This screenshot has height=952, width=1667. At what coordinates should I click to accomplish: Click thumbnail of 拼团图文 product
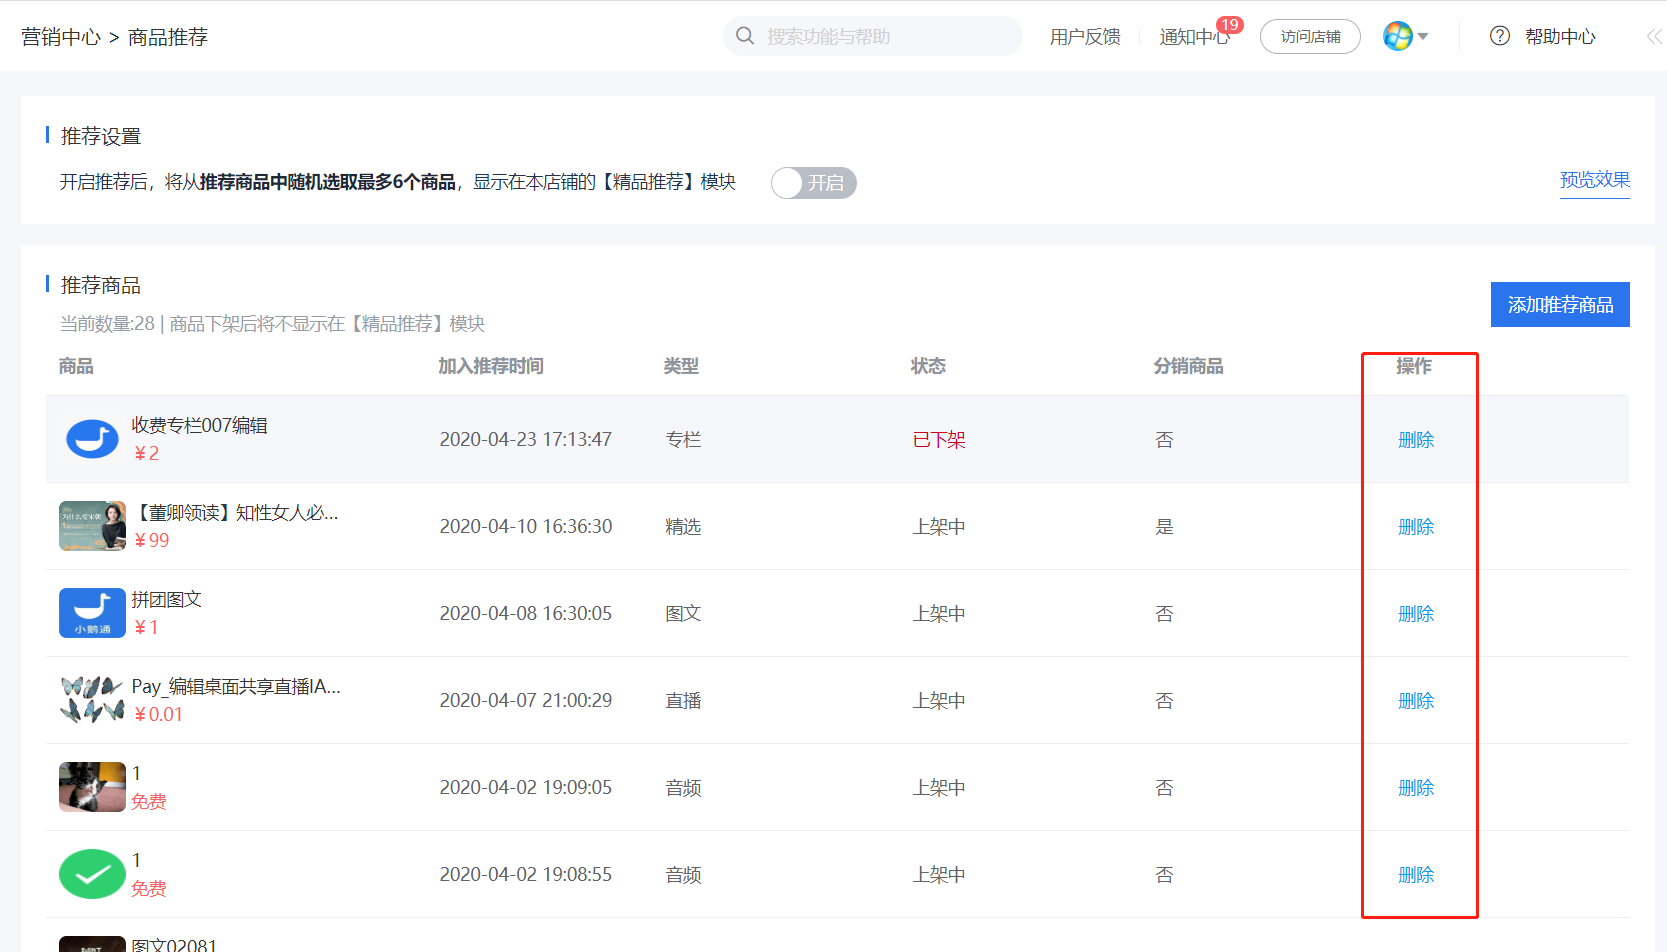coord(92,613)
